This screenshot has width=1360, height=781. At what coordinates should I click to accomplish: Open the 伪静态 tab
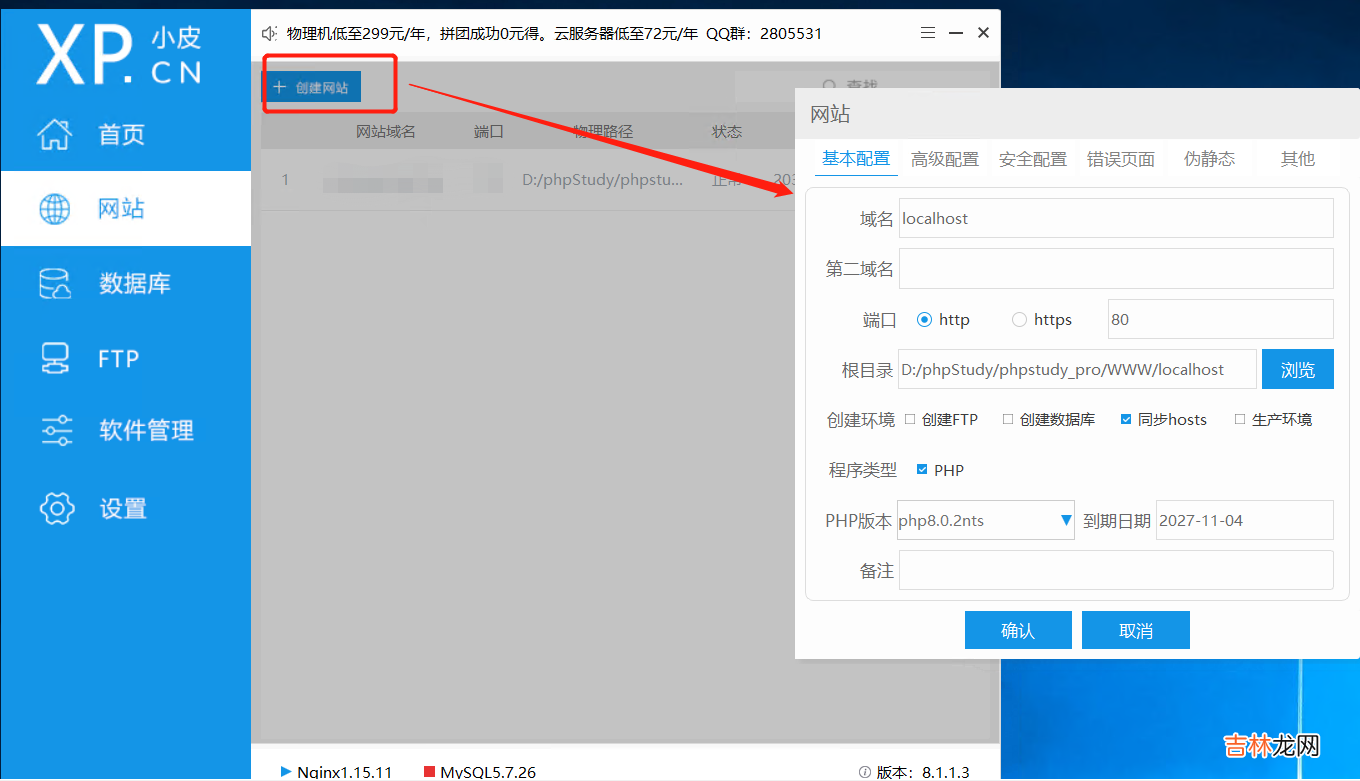(1209, 159)
